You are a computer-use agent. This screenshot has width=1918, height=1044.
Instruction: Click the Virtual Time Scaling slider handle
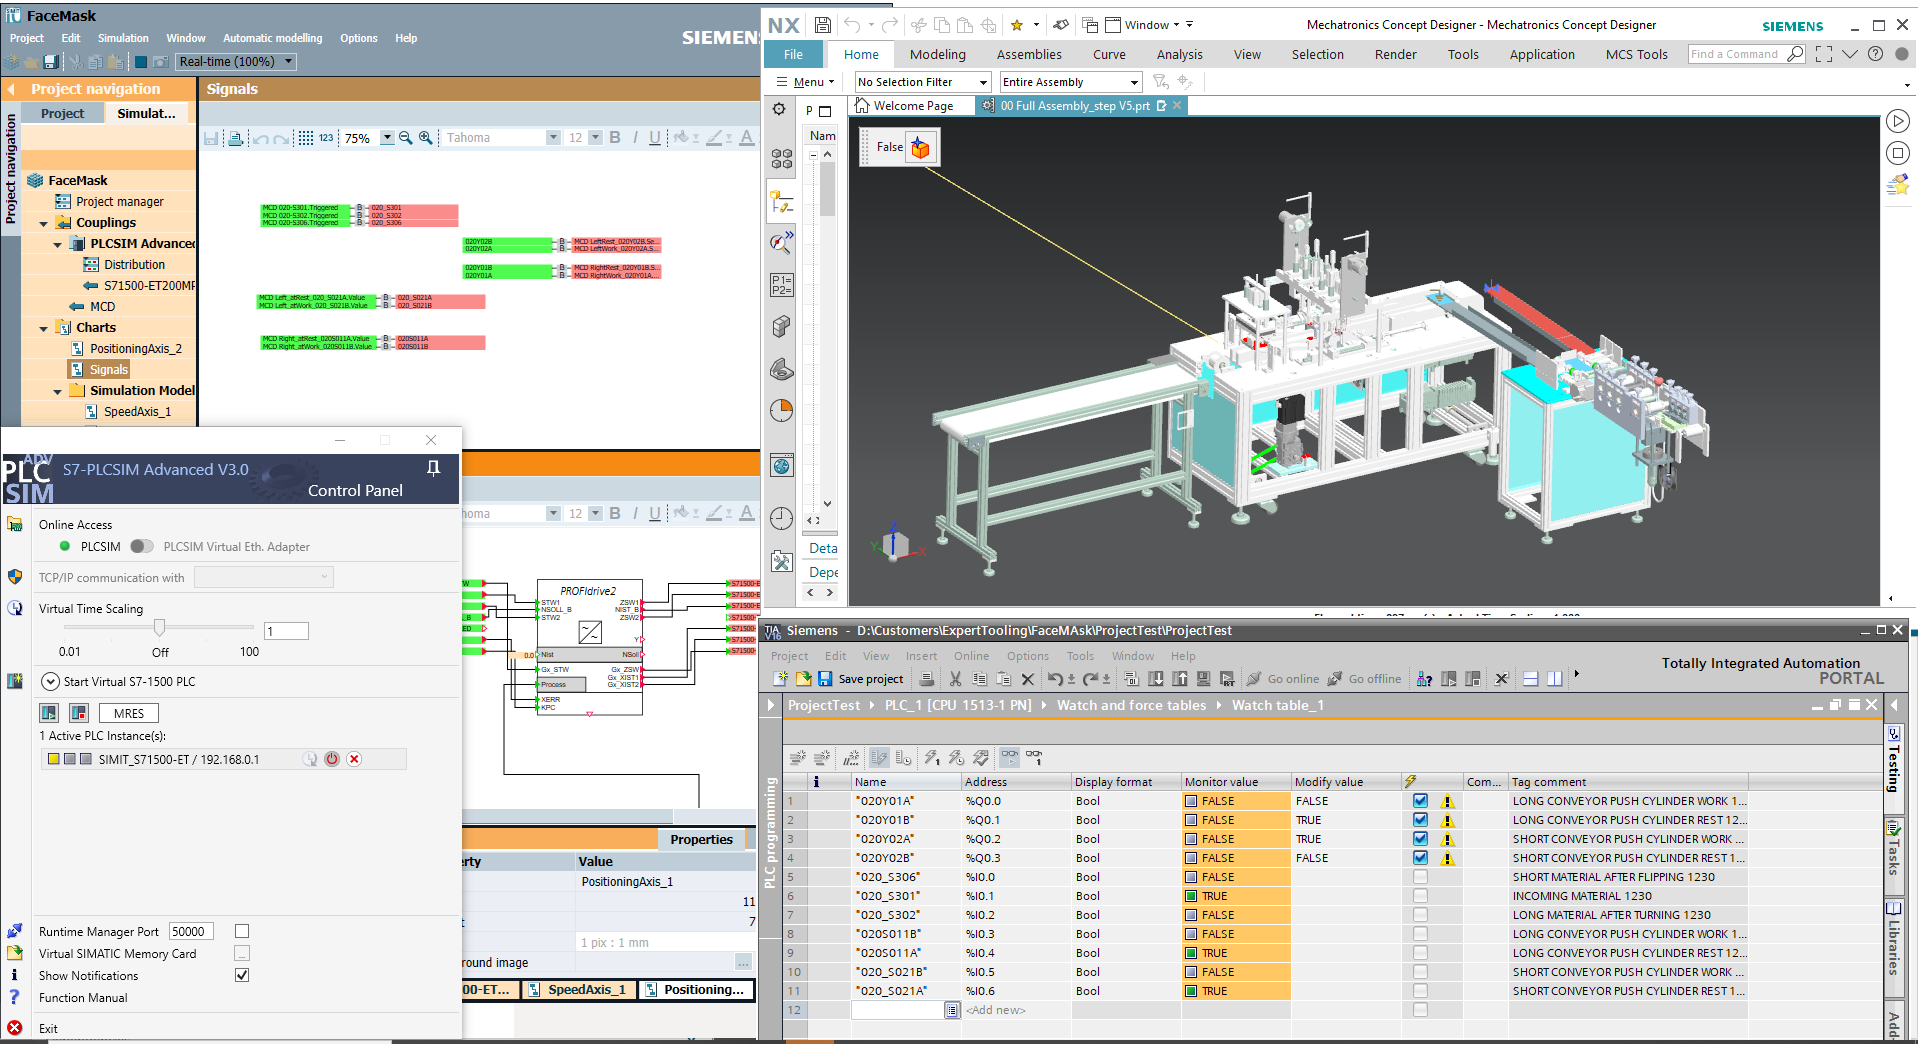click(x=159, y=628)
